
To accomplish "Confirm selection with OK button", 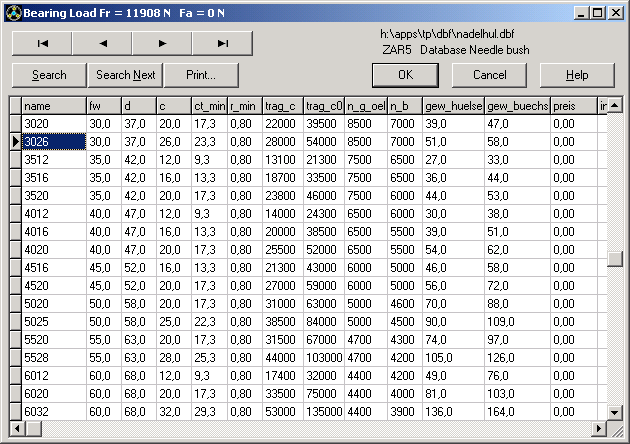I will pyautogui.click(x=405, y=75).
